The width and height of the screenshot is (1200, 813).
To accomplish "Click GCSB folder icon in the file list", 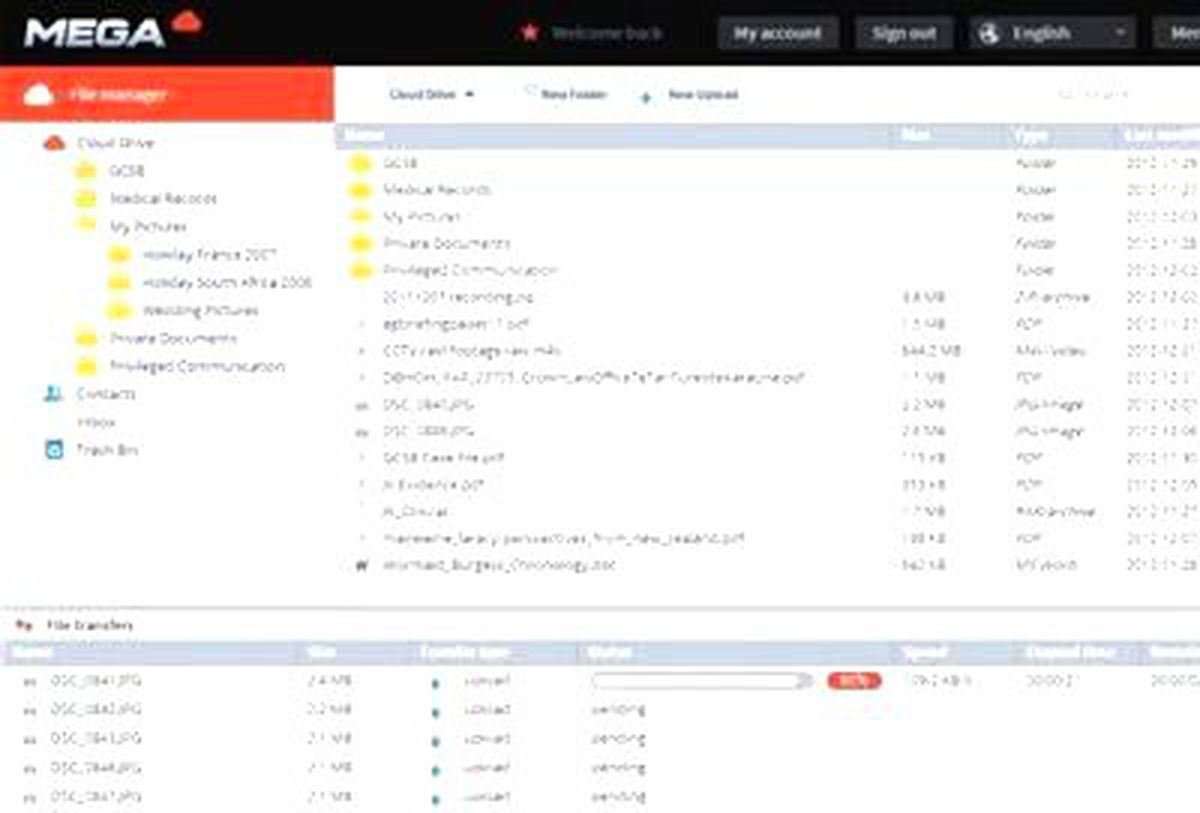I will click(360, 163).
